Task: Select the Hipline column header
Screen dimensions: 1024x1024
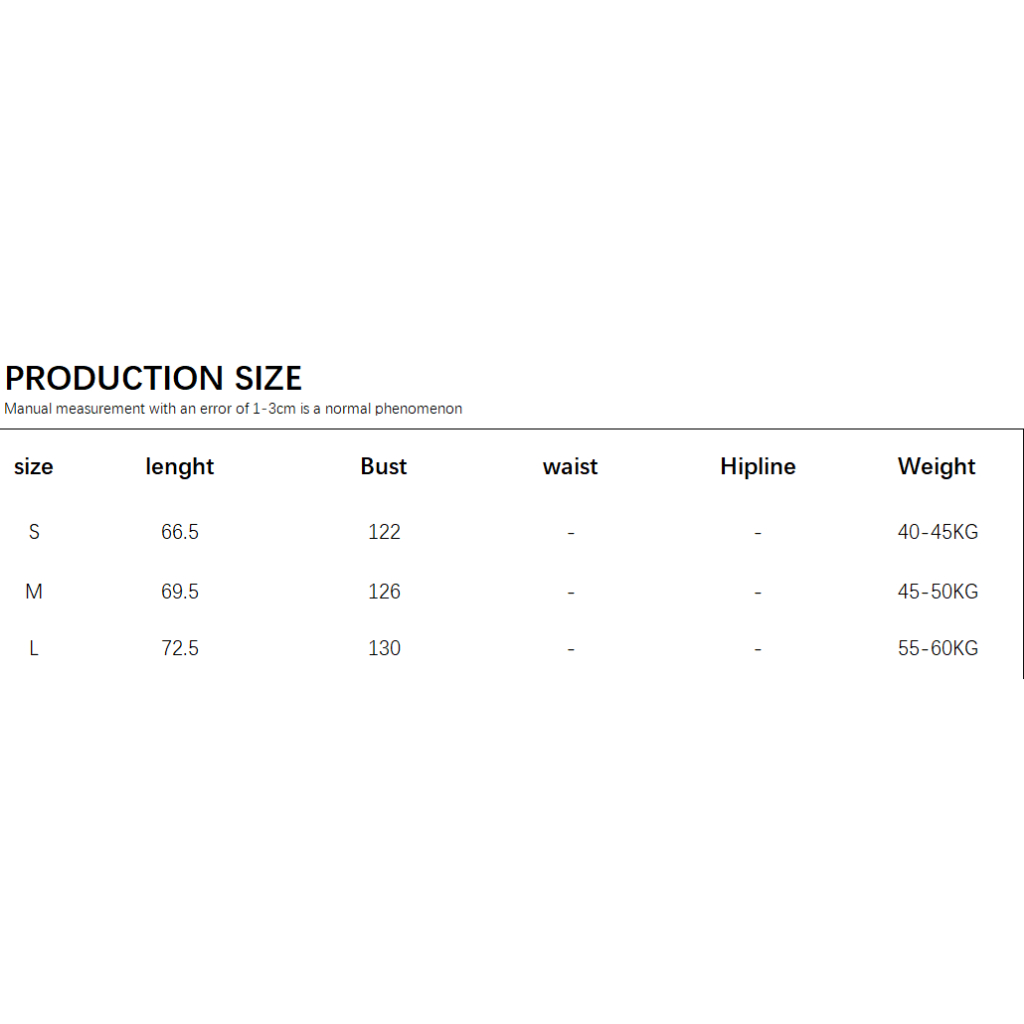Action: point(758,467)
